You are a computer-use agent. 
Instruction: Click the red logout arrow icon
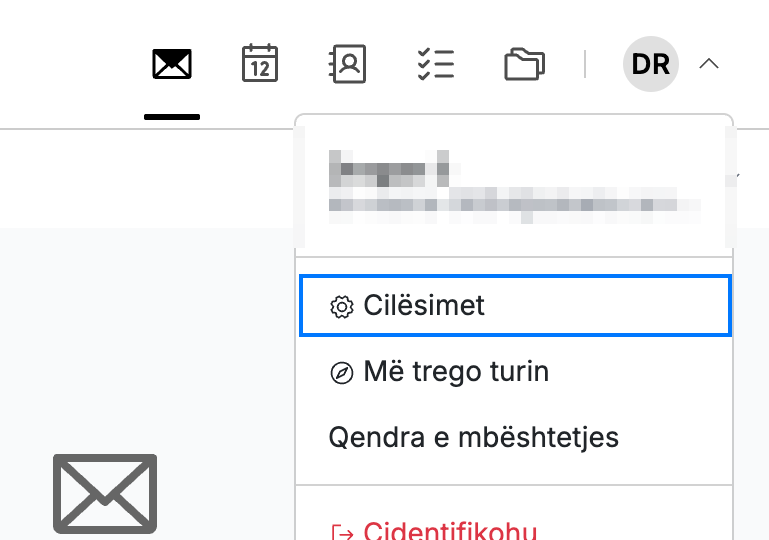(x=342, y=533)
